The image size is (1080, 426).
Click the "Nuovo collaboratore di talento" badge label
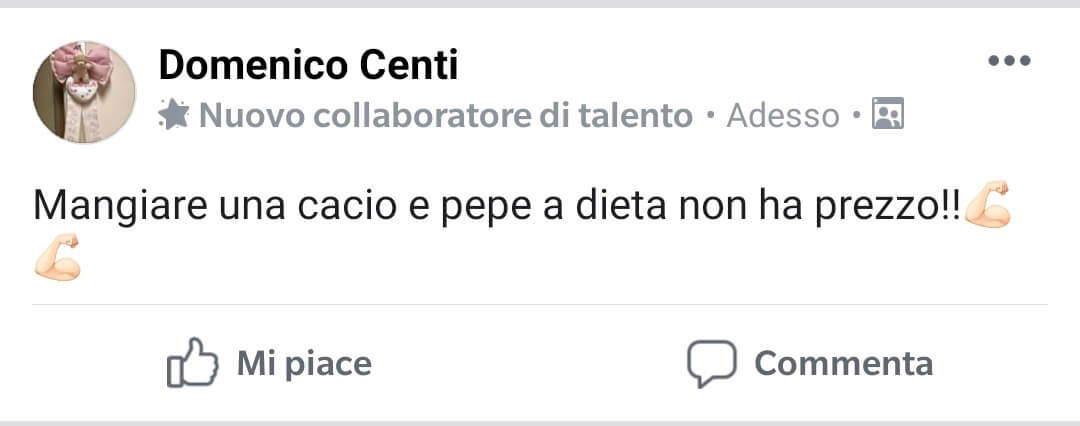point(446,116)
